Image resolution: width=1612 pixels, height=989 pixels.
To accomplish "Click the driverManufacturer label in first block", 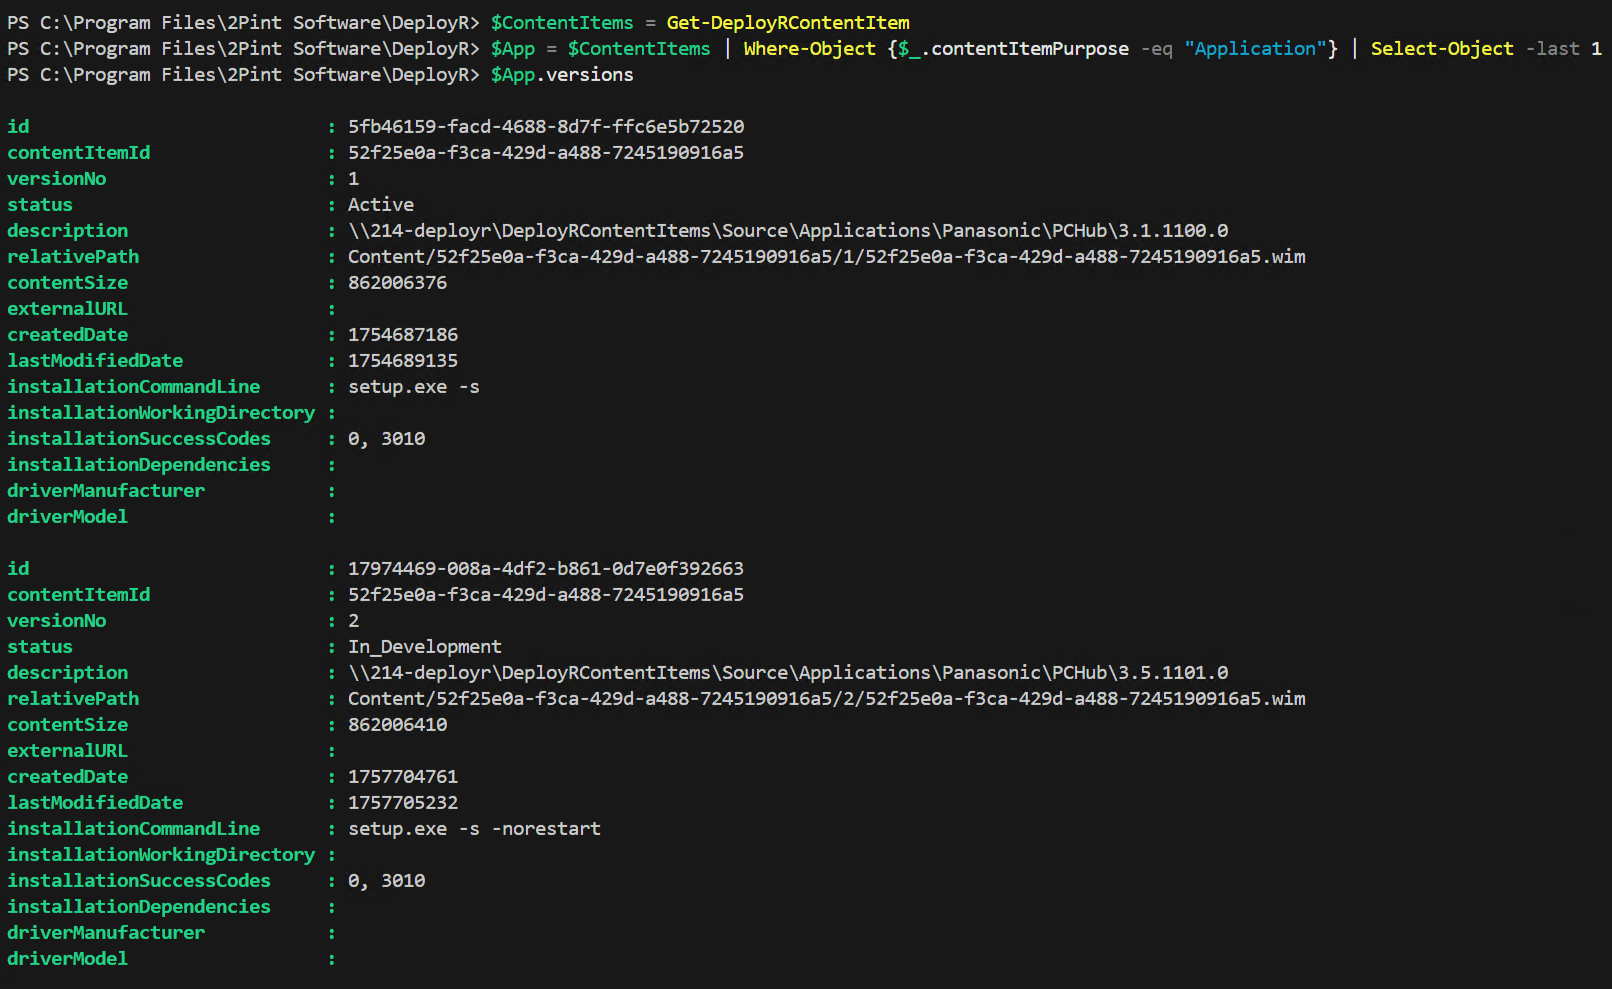I will point(106,491).
